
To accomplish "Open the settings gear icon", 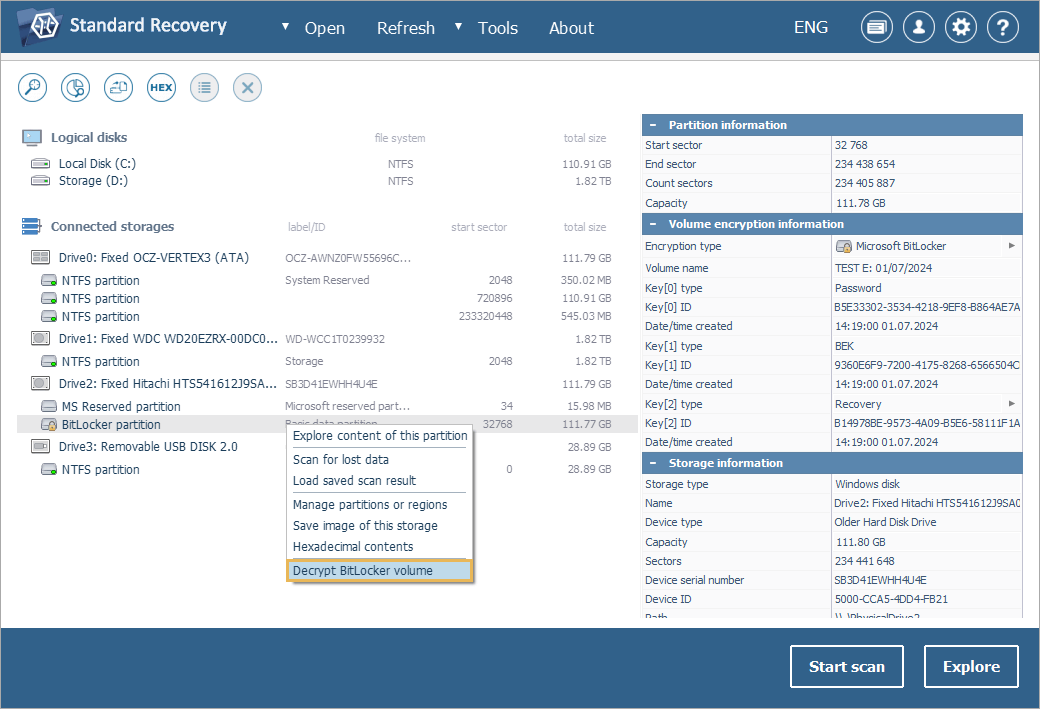I will (x=961, y=27).
